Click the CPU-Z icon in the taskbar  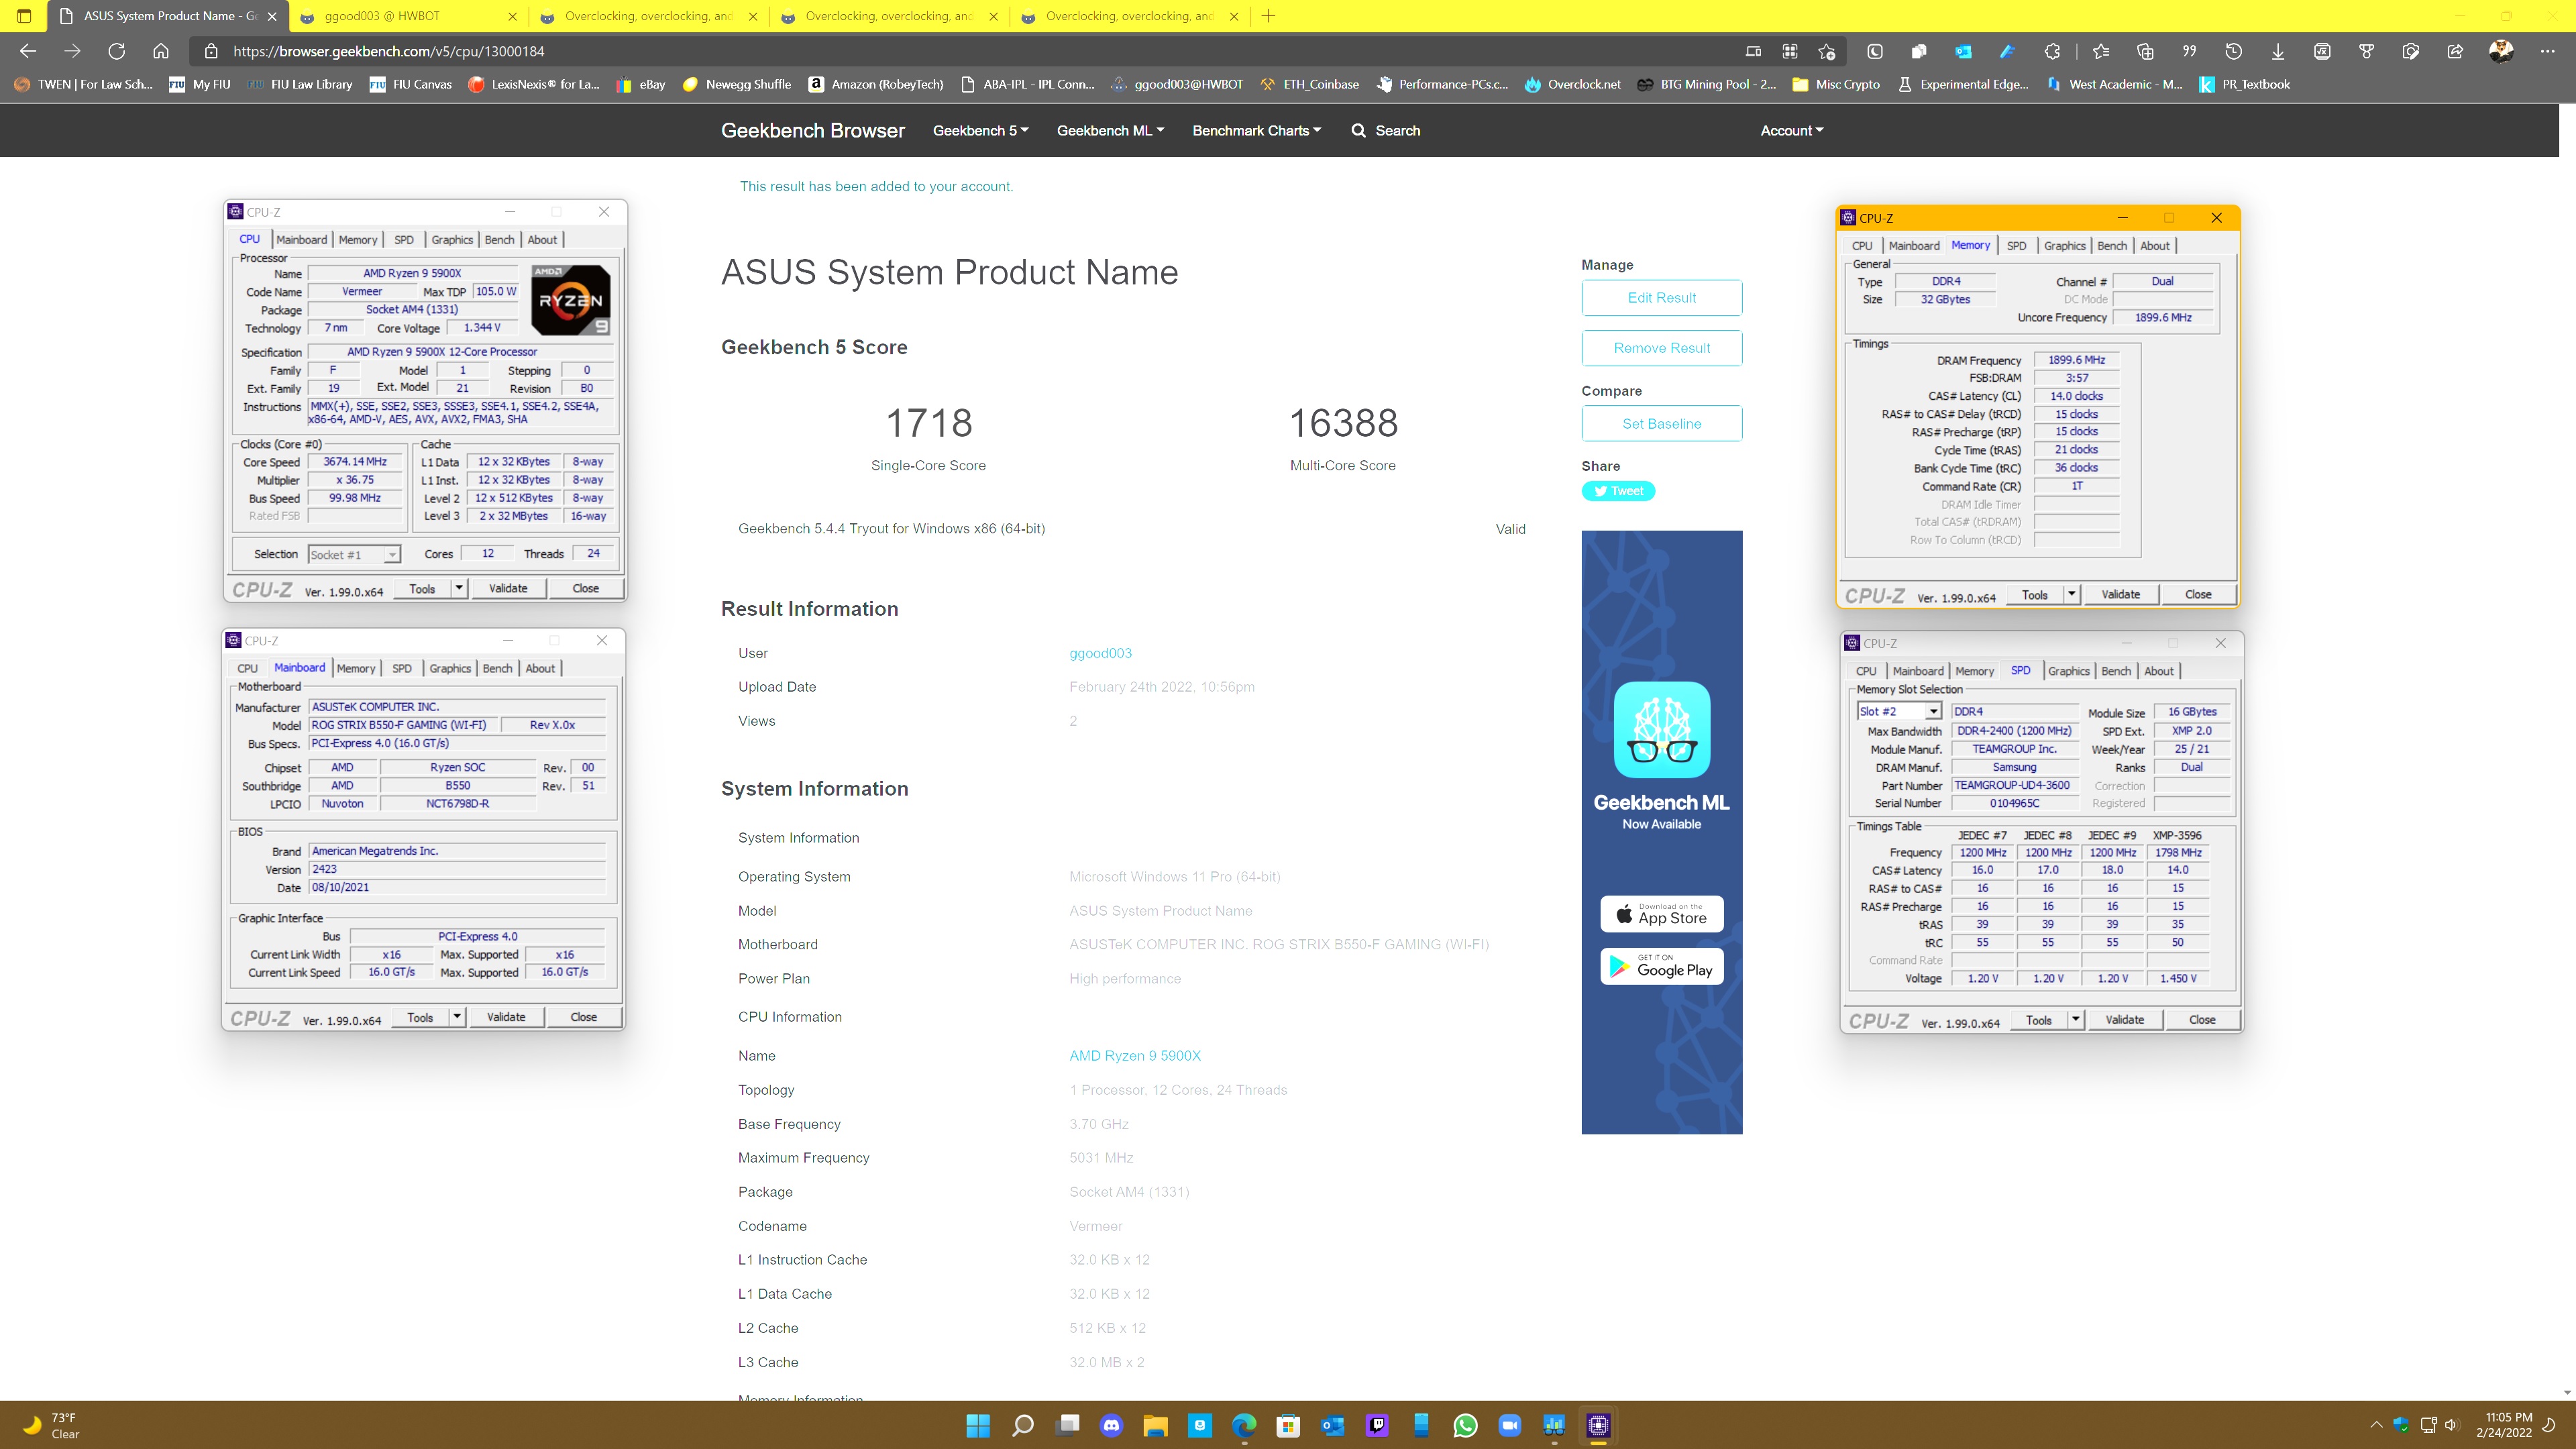(x=1598, y=1425)
